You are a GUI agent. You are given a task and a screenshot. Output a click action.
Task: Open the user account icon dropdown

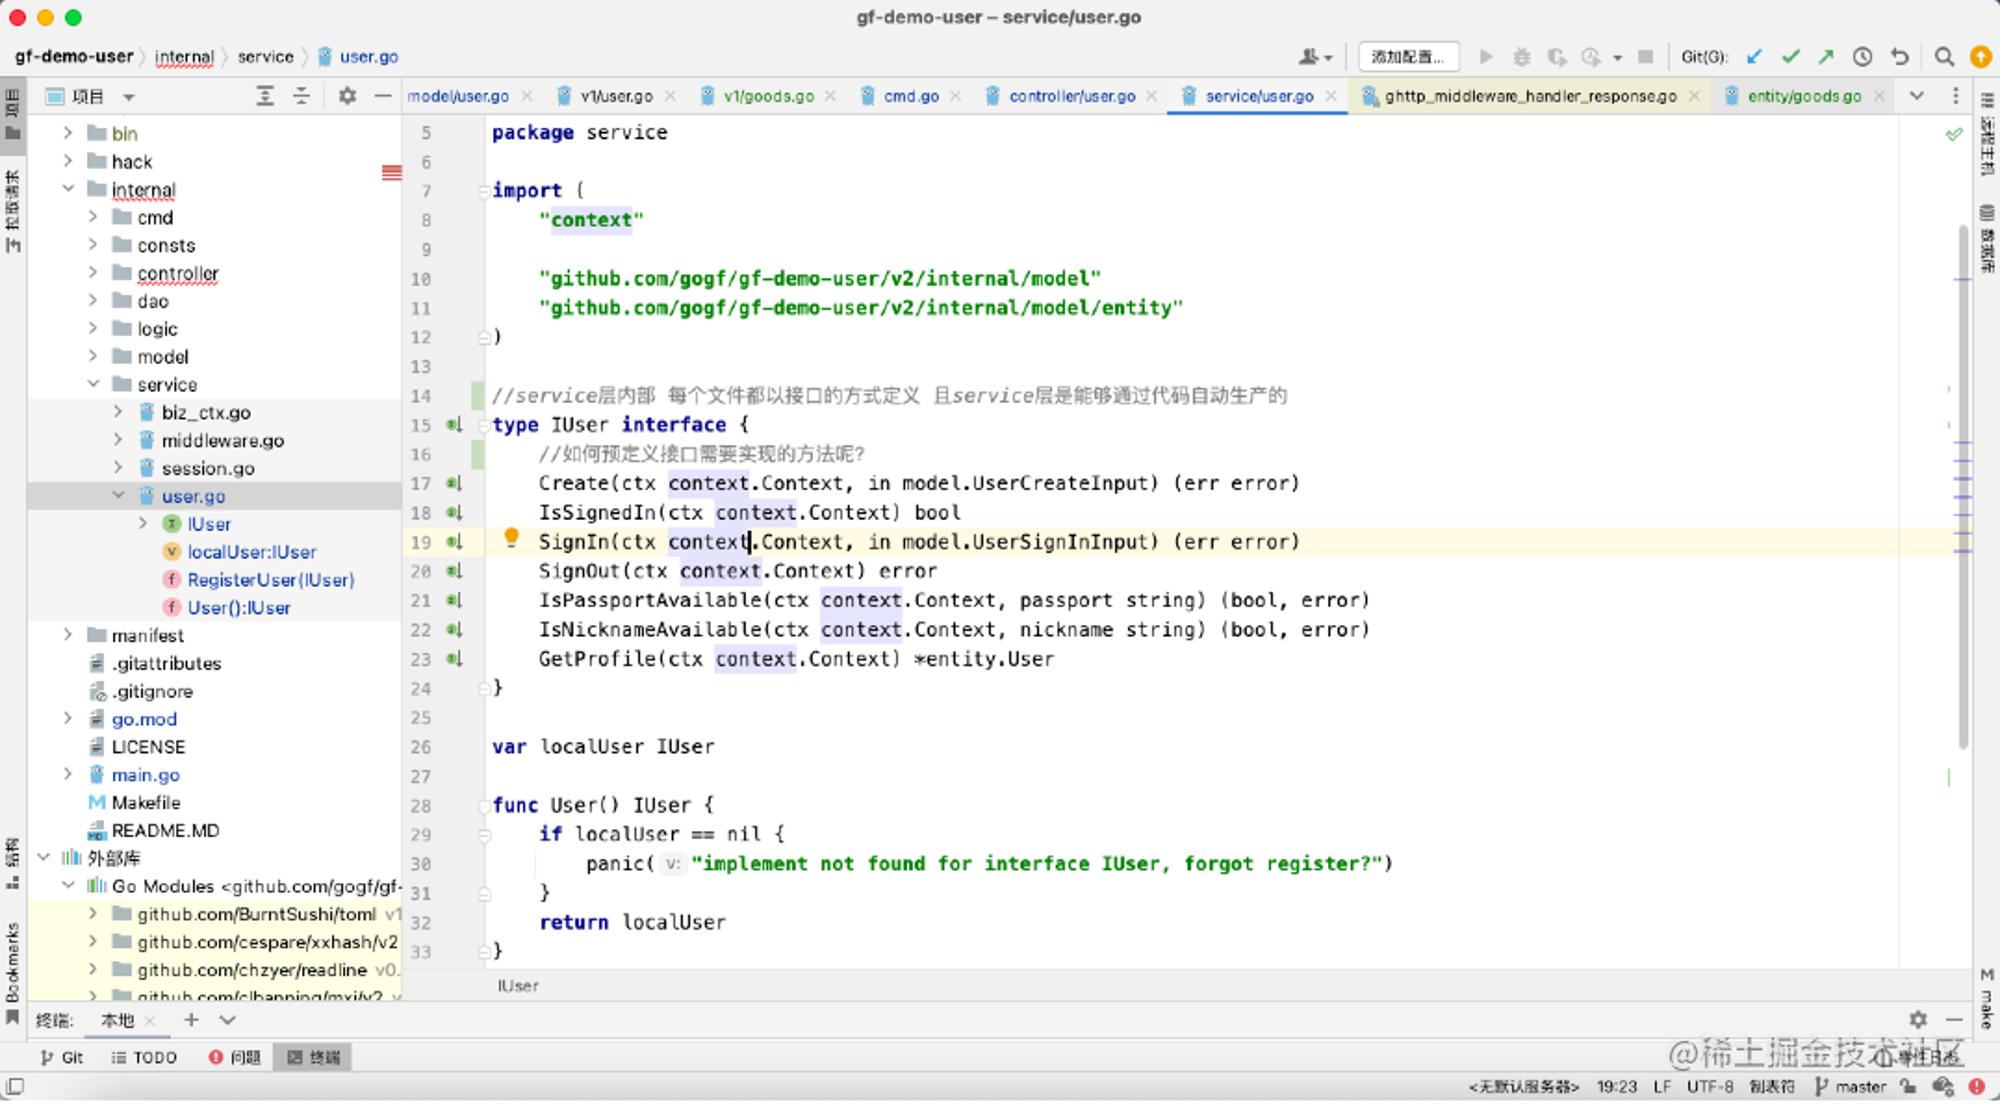(x=1315, y=57)
